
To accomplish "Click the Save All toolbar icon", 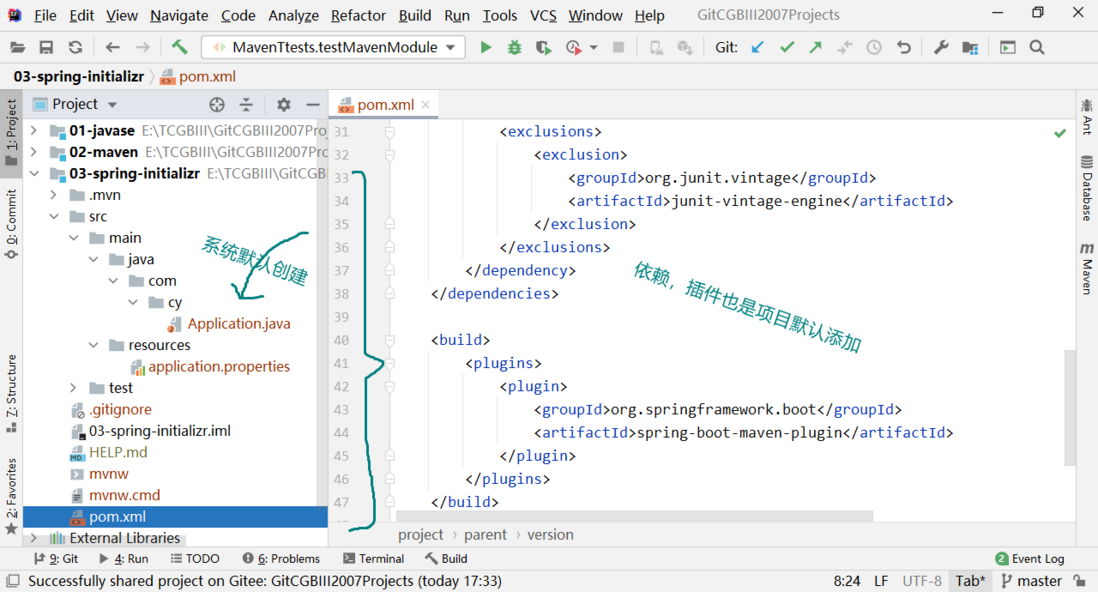I will (x=46, y=48).
